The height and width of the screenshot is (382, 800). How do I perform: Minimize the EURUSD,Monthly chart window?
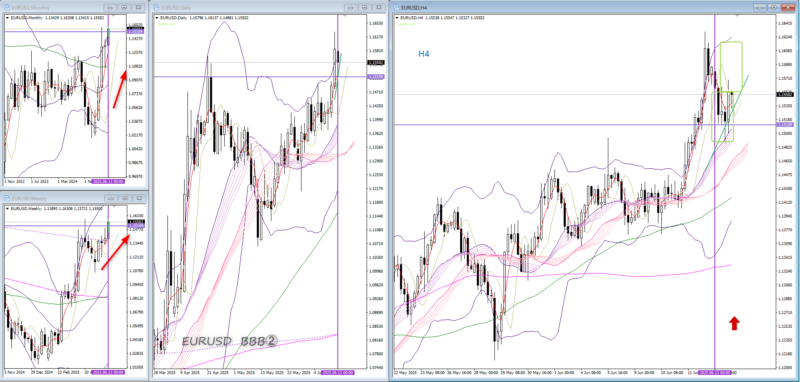(110, 8)
